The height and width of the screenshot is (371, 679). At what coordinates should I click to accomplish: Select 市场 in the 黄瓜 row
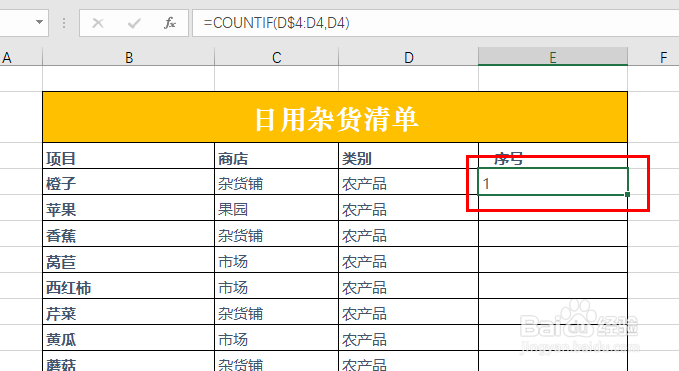[277, 338]
